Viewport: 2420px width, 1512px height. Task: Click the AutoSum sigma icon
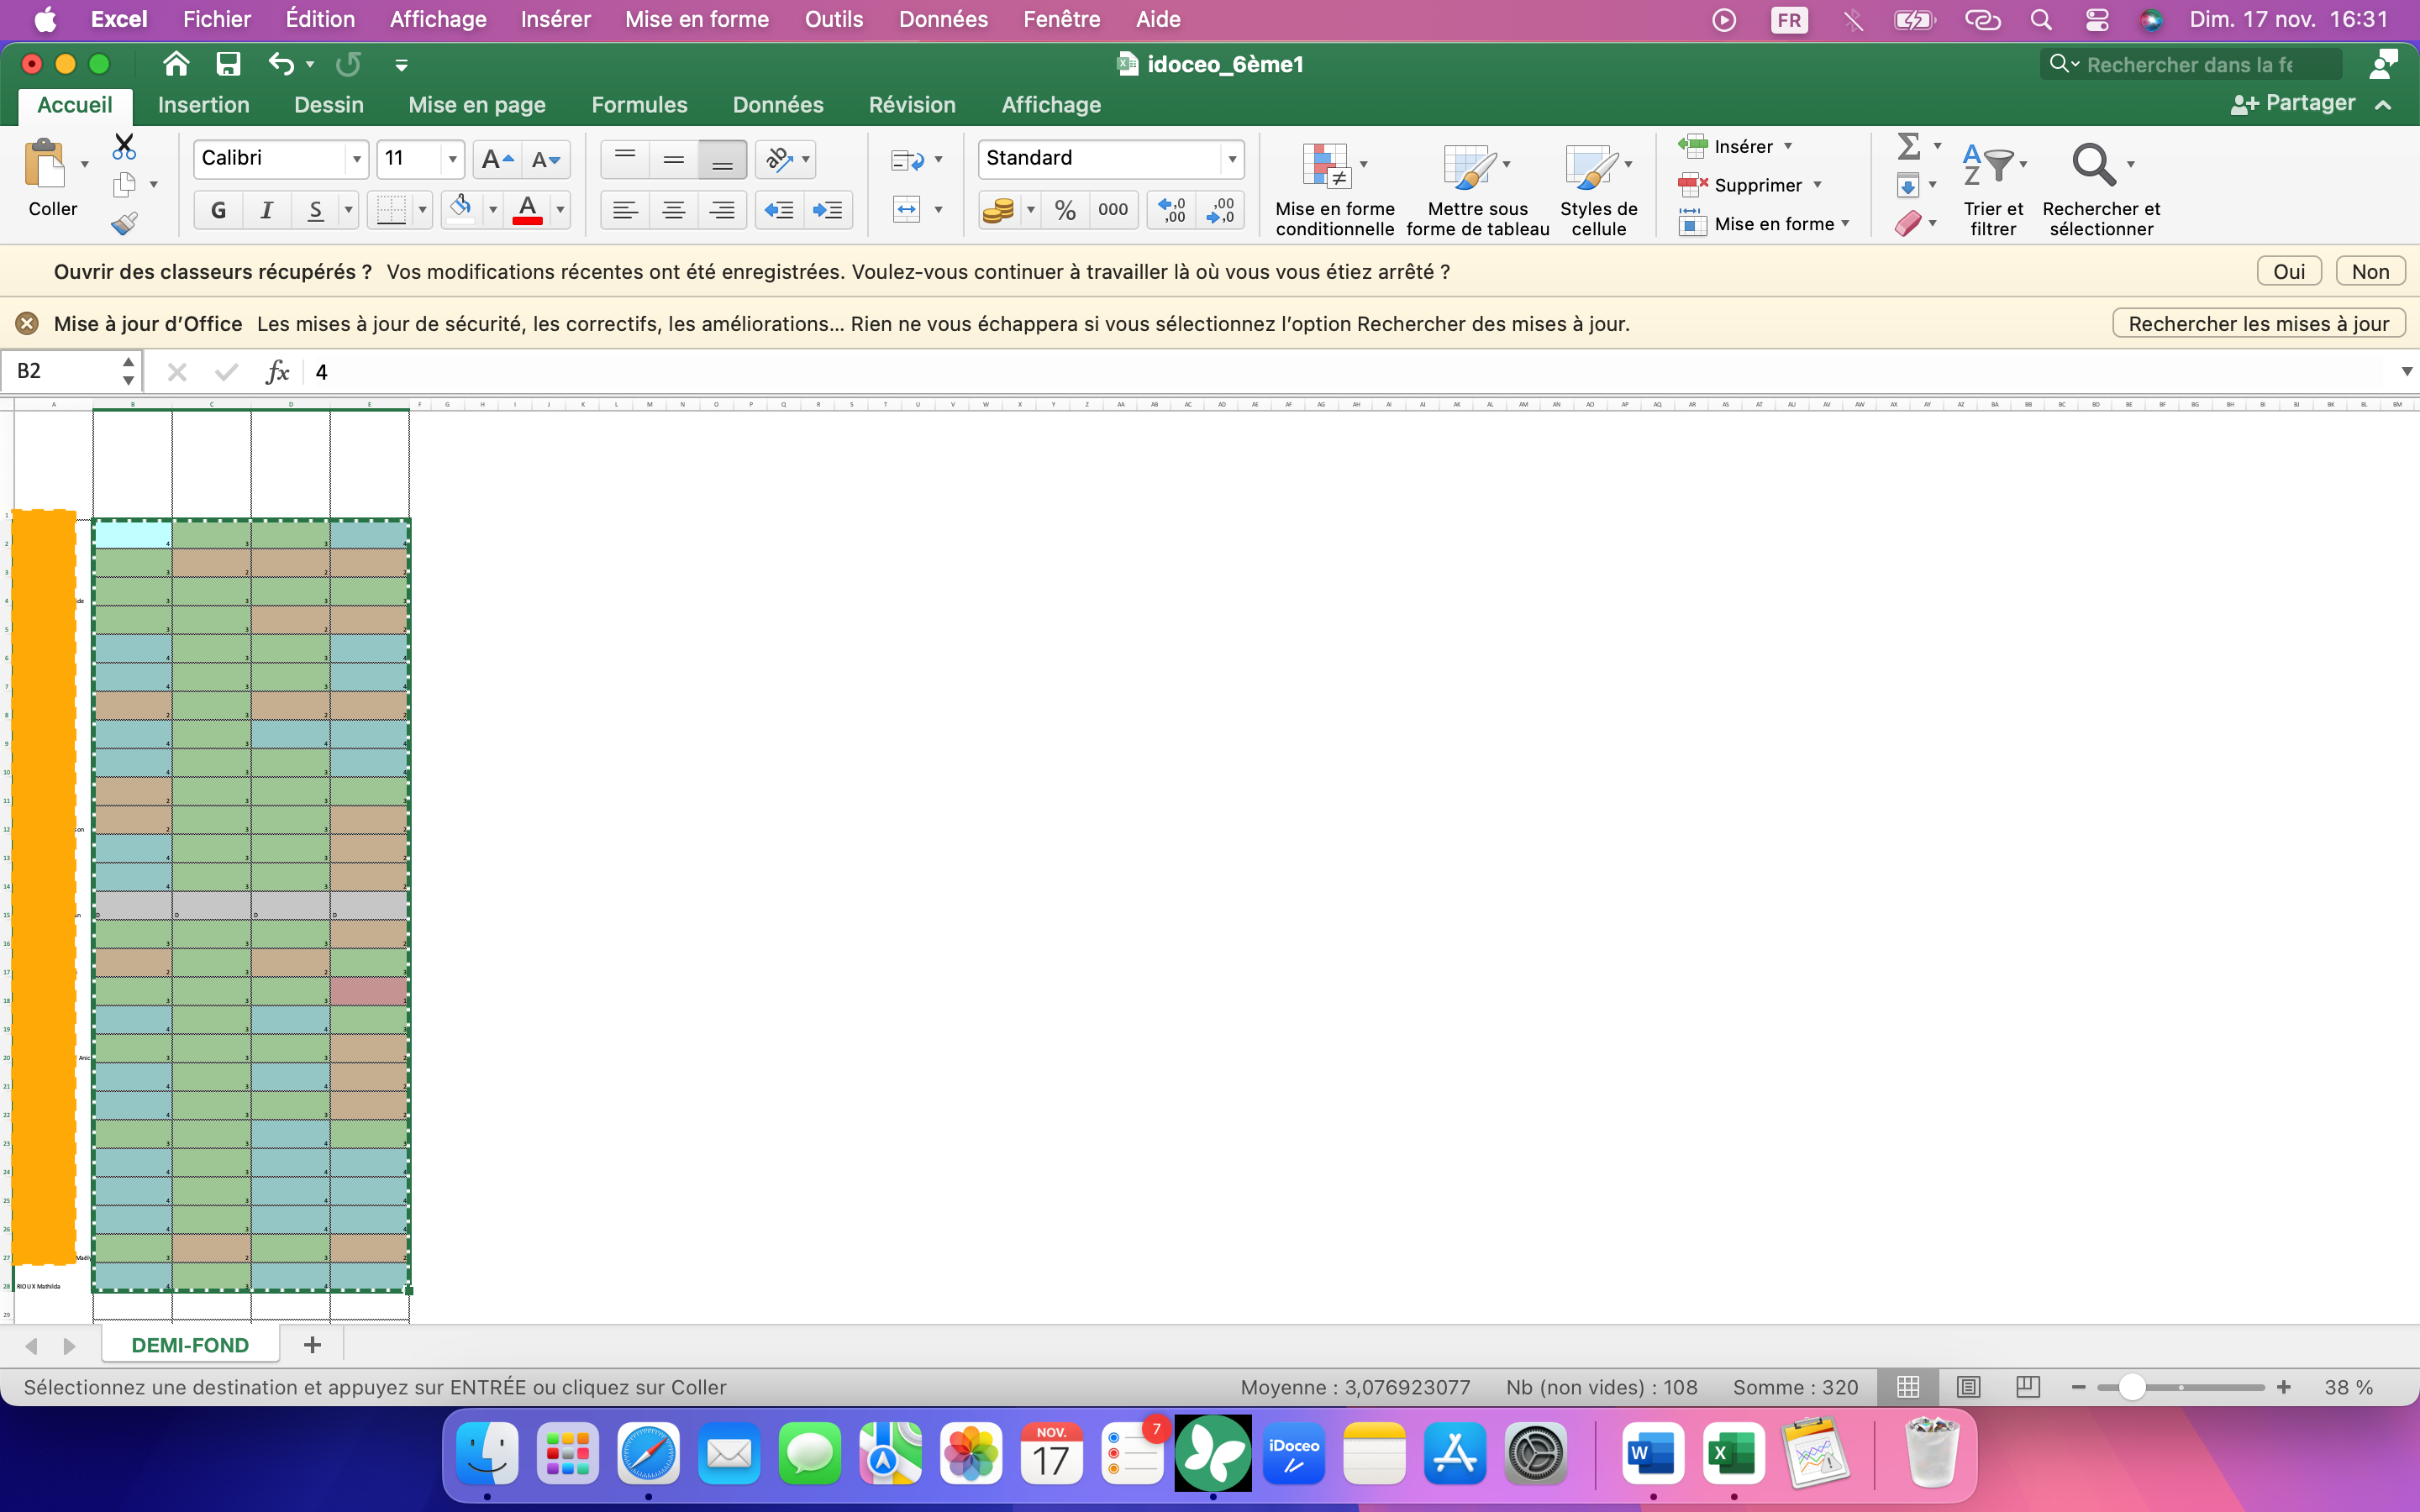pyautogui.click(x=1908, y=147)
